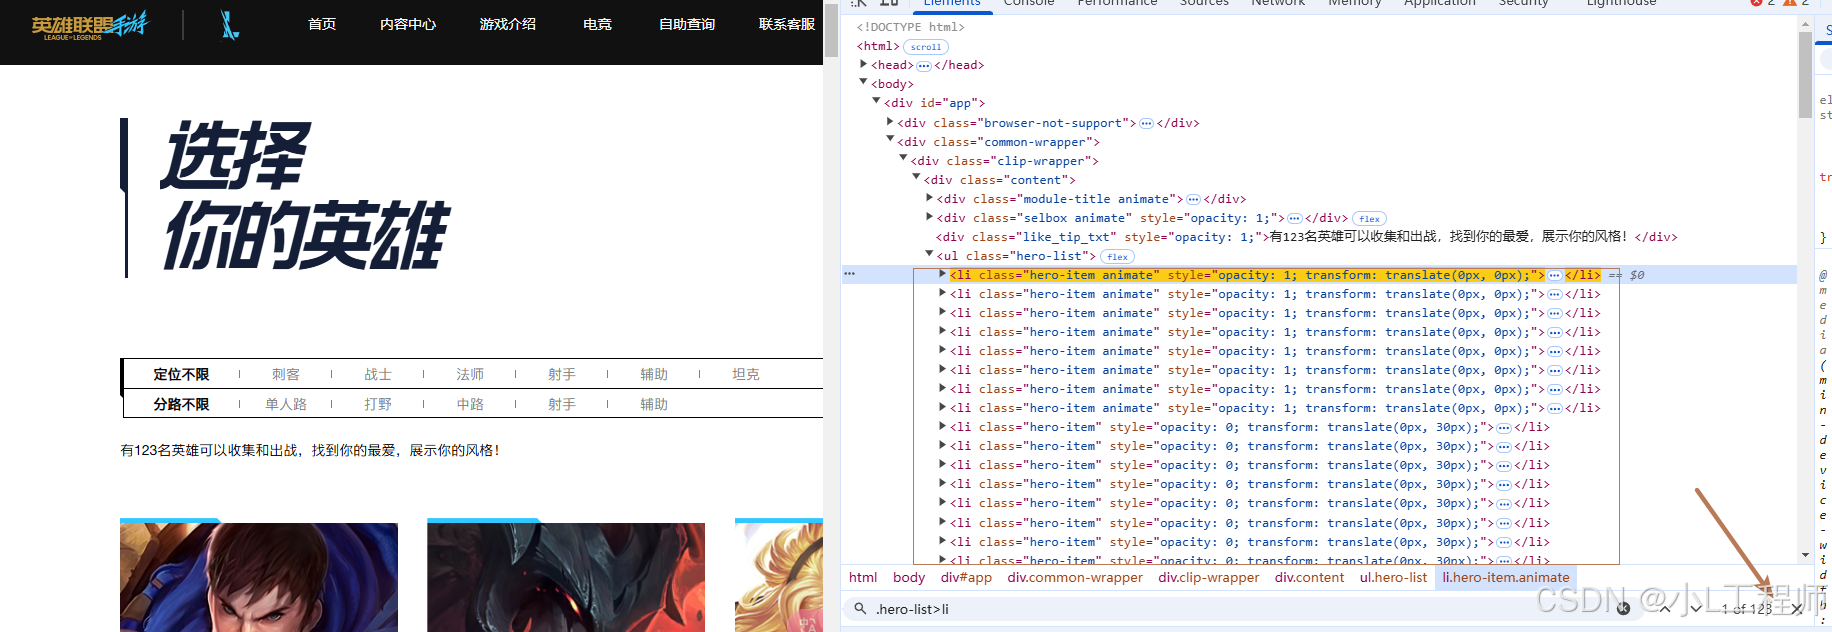Expand the highlighted first hero-item li node

942,274
